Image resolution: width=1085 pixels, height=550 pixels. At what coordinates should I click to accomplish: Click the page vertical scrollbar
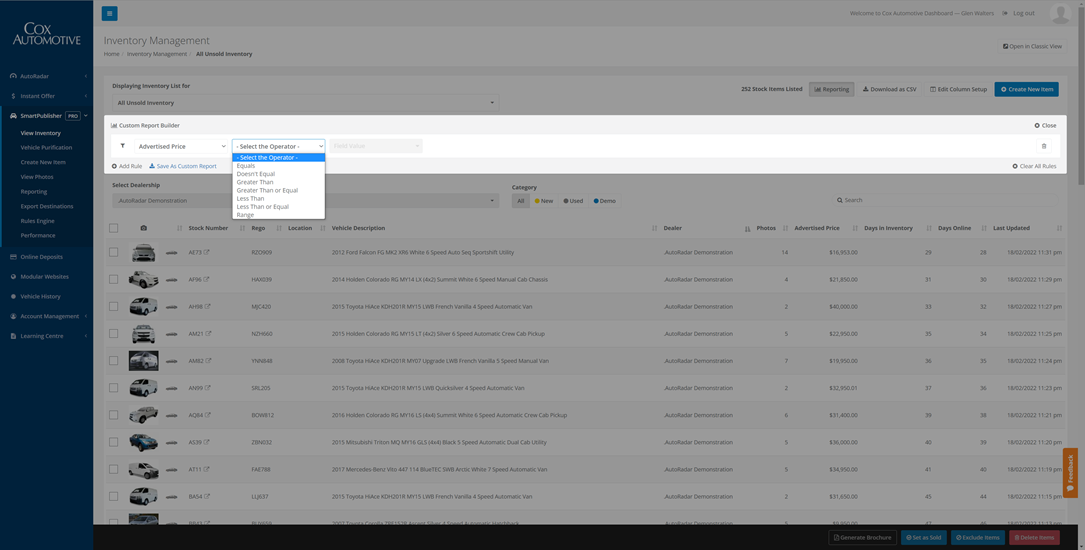(x=1081, y=97)
